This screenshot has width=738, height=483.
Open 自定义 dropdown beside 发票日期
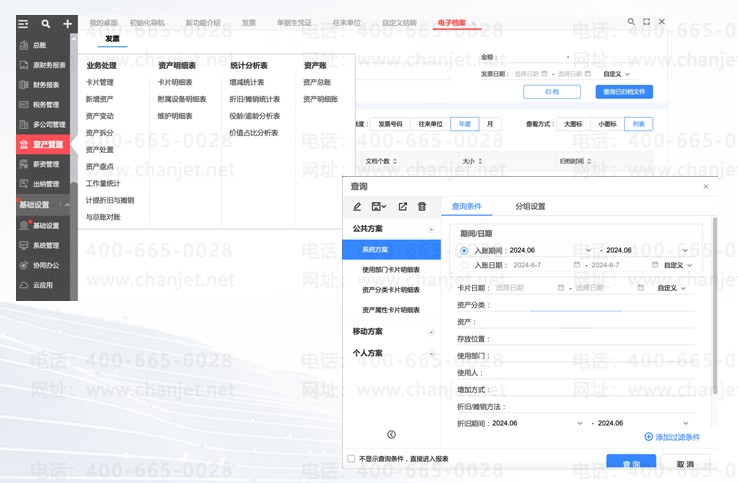pyautogui.click(x=617, y=74)
